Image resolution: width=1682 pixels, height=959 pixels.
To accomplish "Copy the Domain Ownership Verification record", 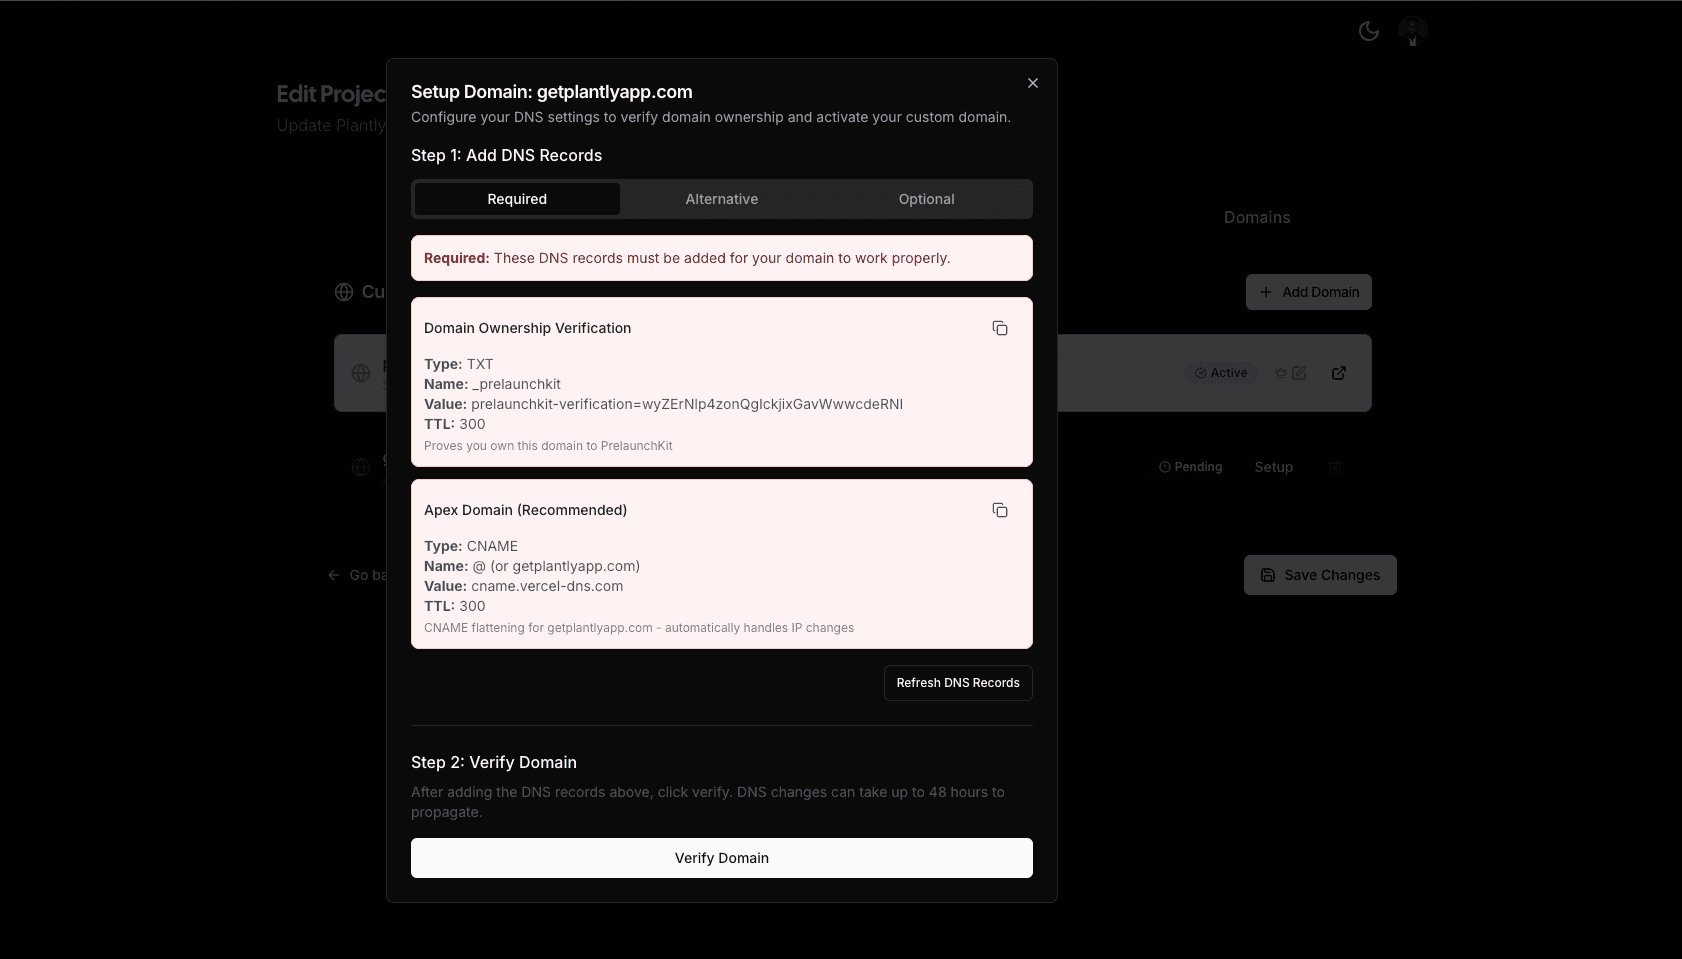I will tap(999, 328).
